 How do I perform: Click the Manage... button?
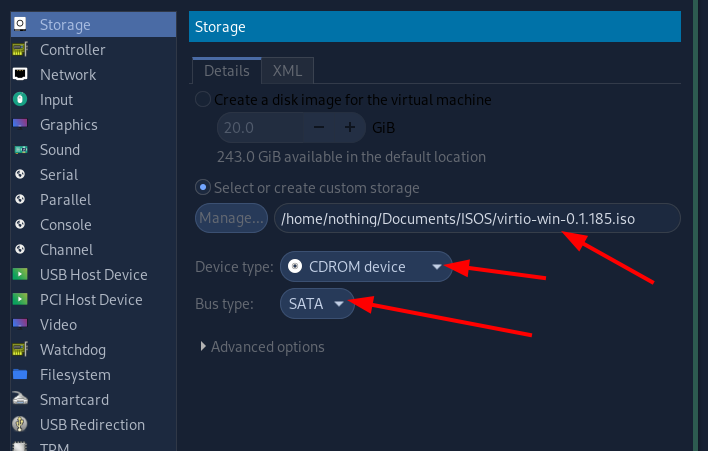(231, 218)
